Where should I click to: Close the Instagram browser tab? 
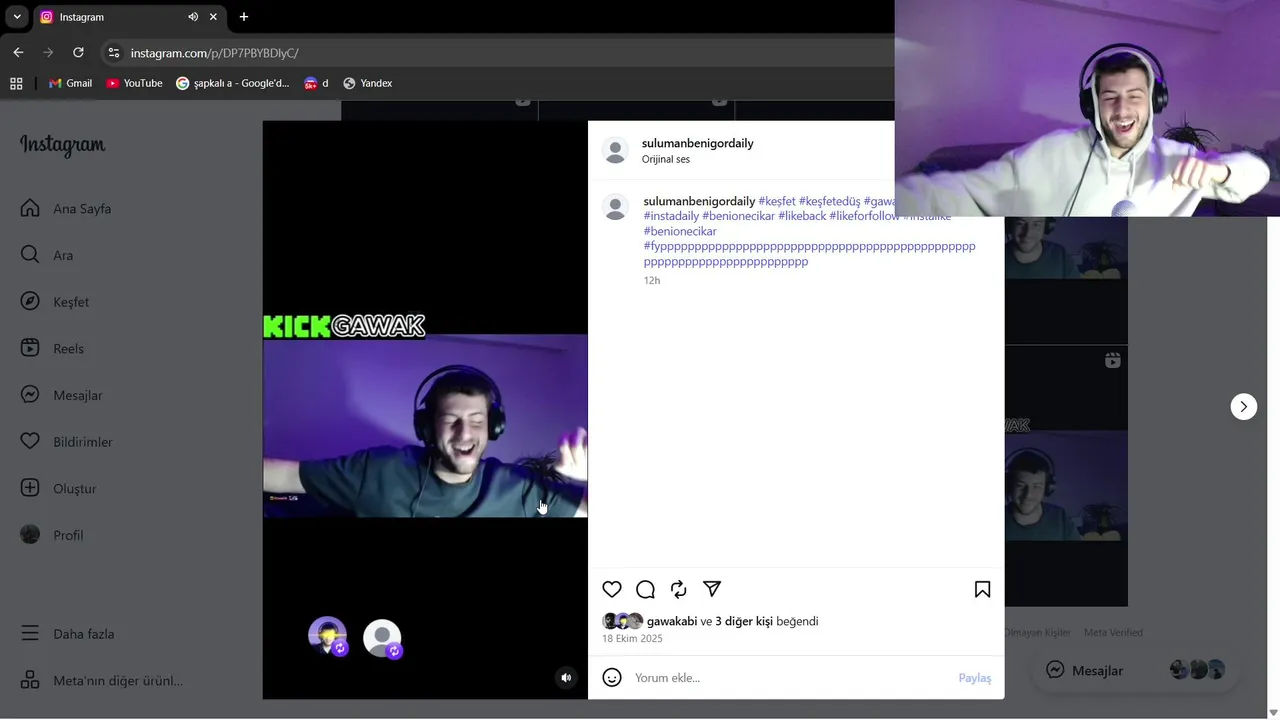[x=213, y=17]
